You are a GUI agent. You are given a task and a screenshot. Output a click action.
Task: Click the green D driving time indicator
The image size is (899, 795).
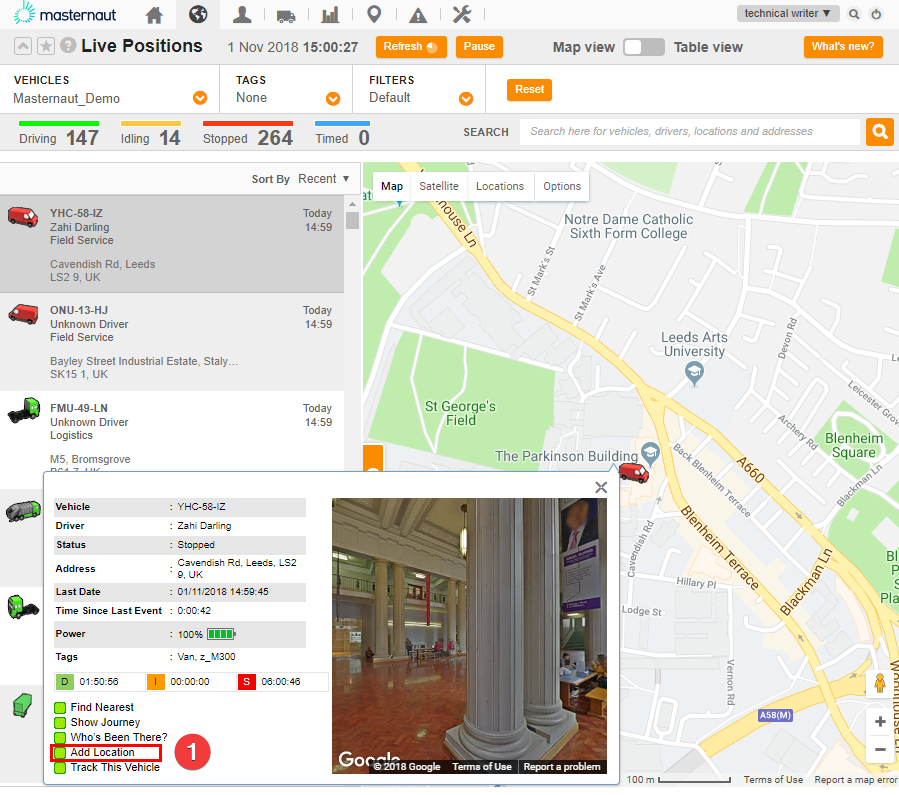[64, 682]
